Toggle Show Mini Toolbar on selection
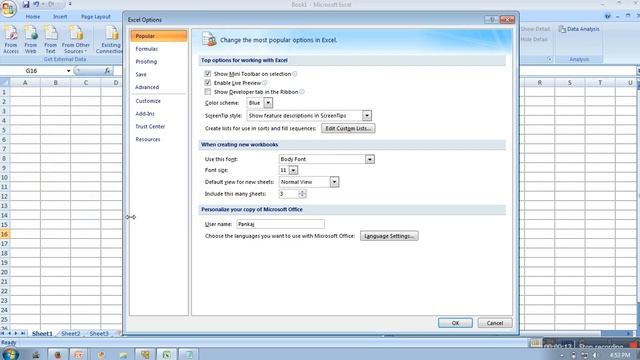 coord(208,74)
